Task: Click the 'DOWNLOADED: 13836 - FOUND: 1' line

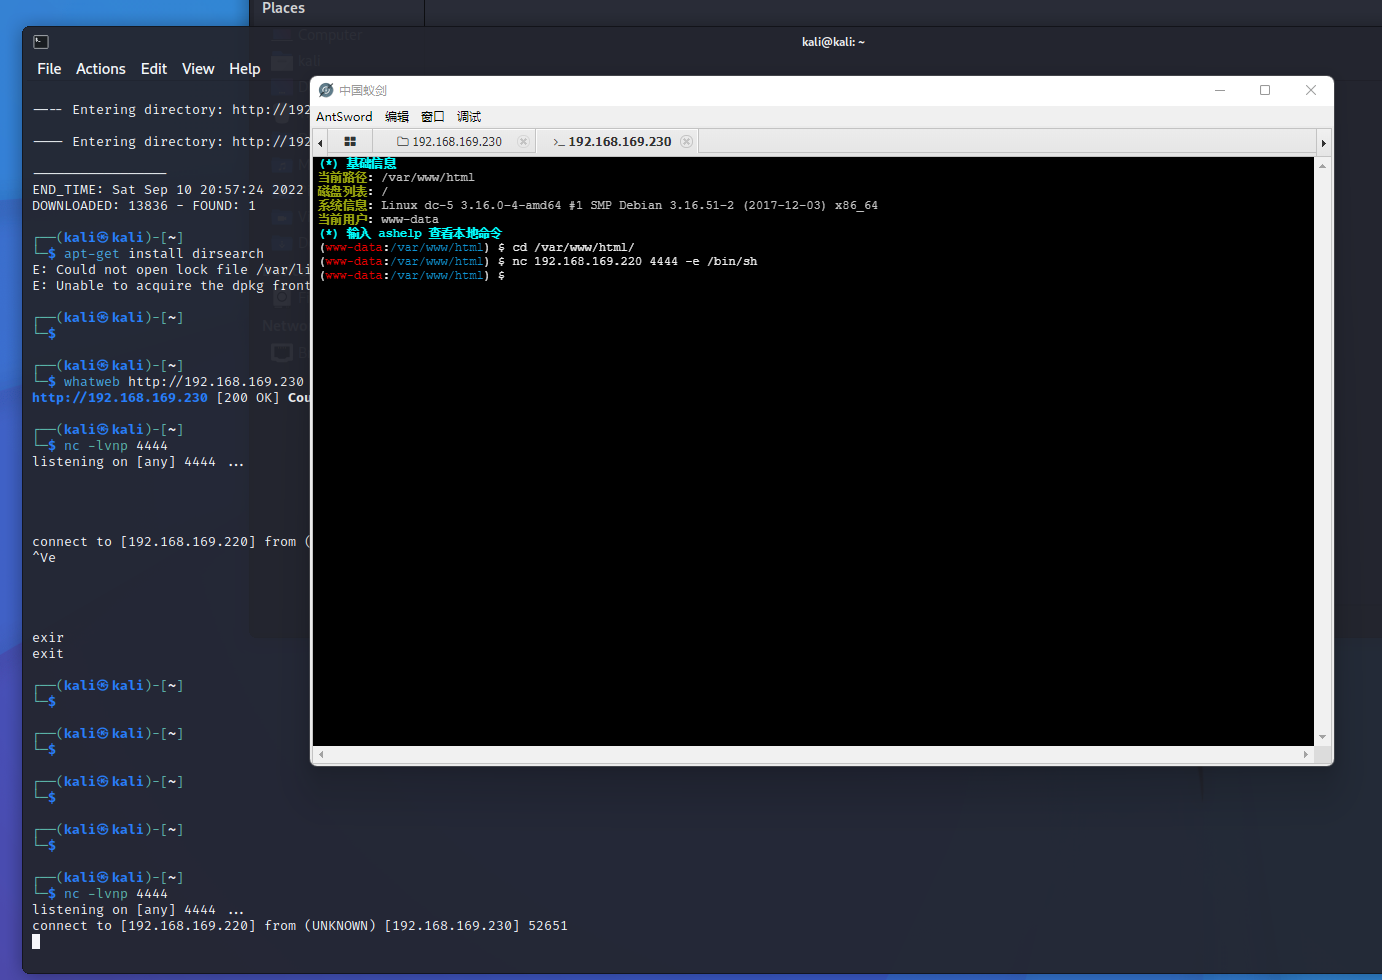Action: (x=144, y=206)
